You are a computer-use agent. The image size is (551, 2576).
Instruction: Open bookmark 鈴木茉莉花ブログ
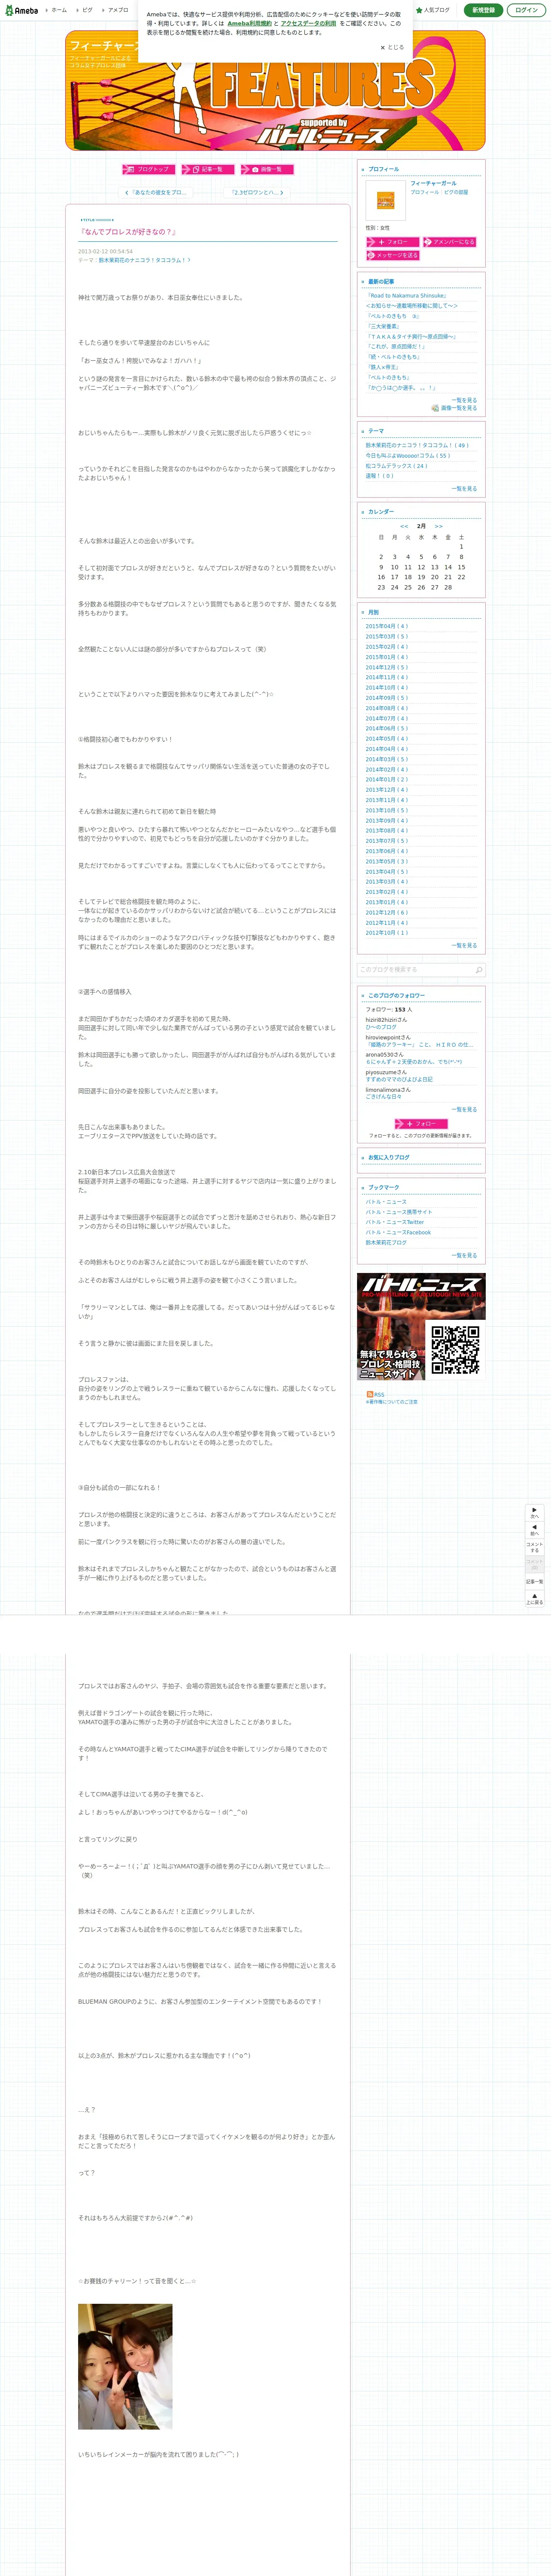[386, 1243]
